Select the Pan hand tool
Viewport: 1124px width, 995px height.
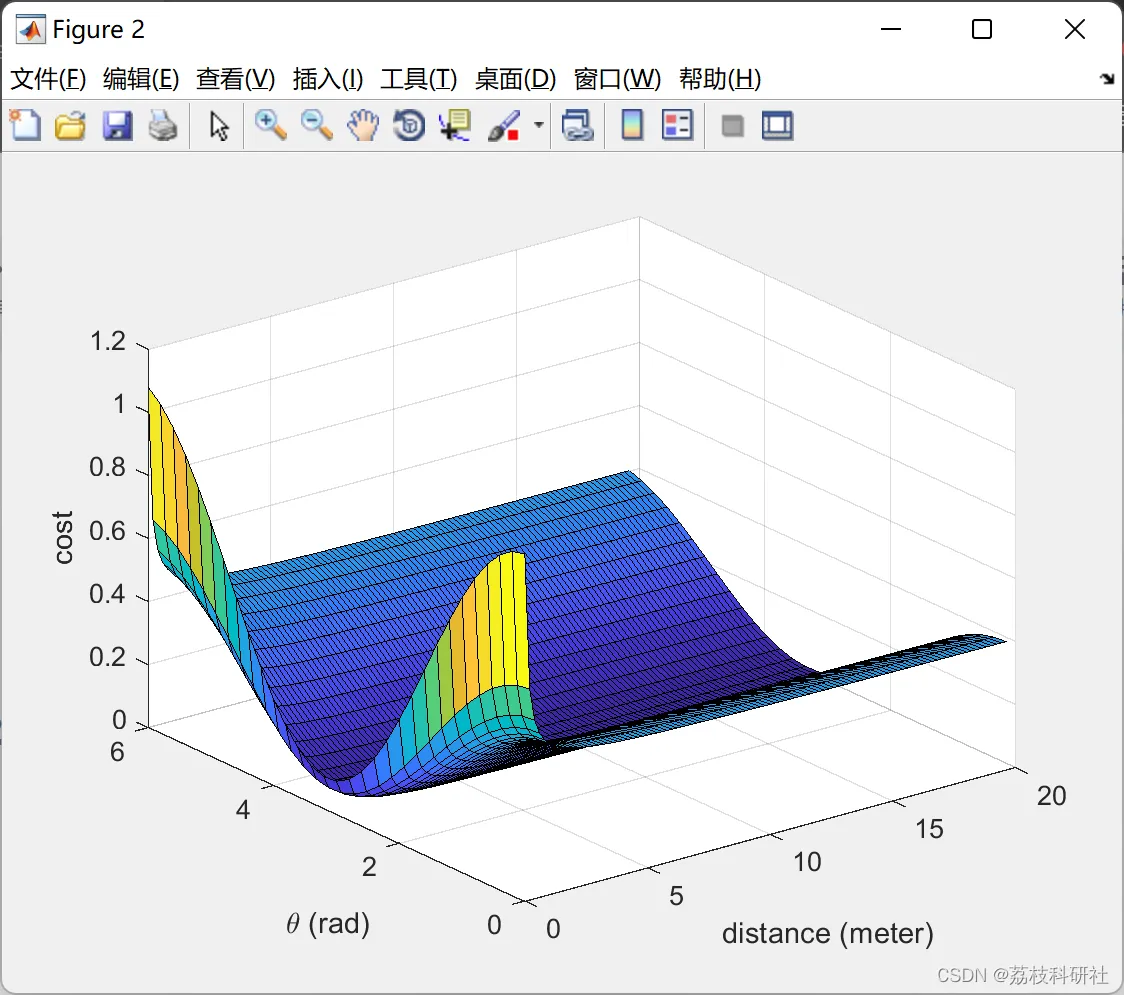[363, 125]
